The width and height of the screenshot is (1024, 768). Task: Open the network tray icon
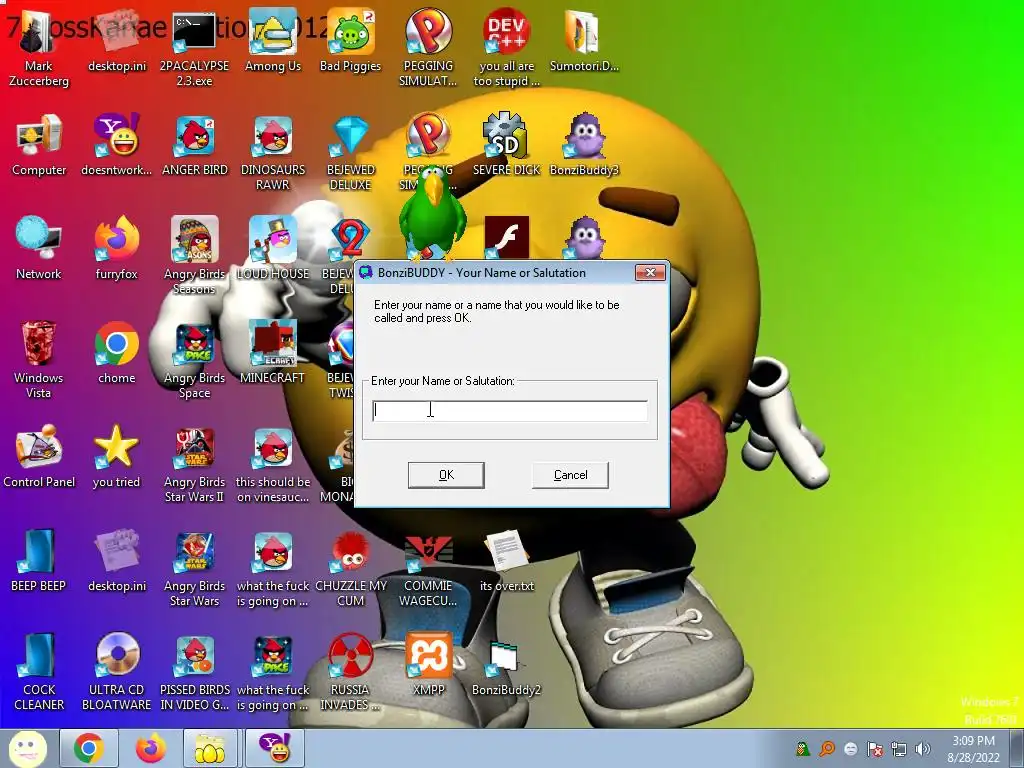tap(899, 748)
